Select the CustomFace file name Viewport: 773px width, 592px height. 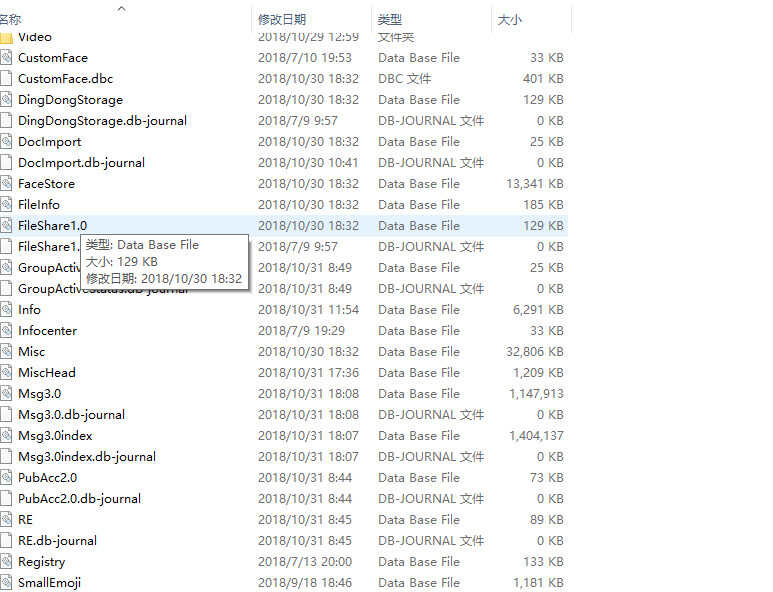[x=53, y=58]
